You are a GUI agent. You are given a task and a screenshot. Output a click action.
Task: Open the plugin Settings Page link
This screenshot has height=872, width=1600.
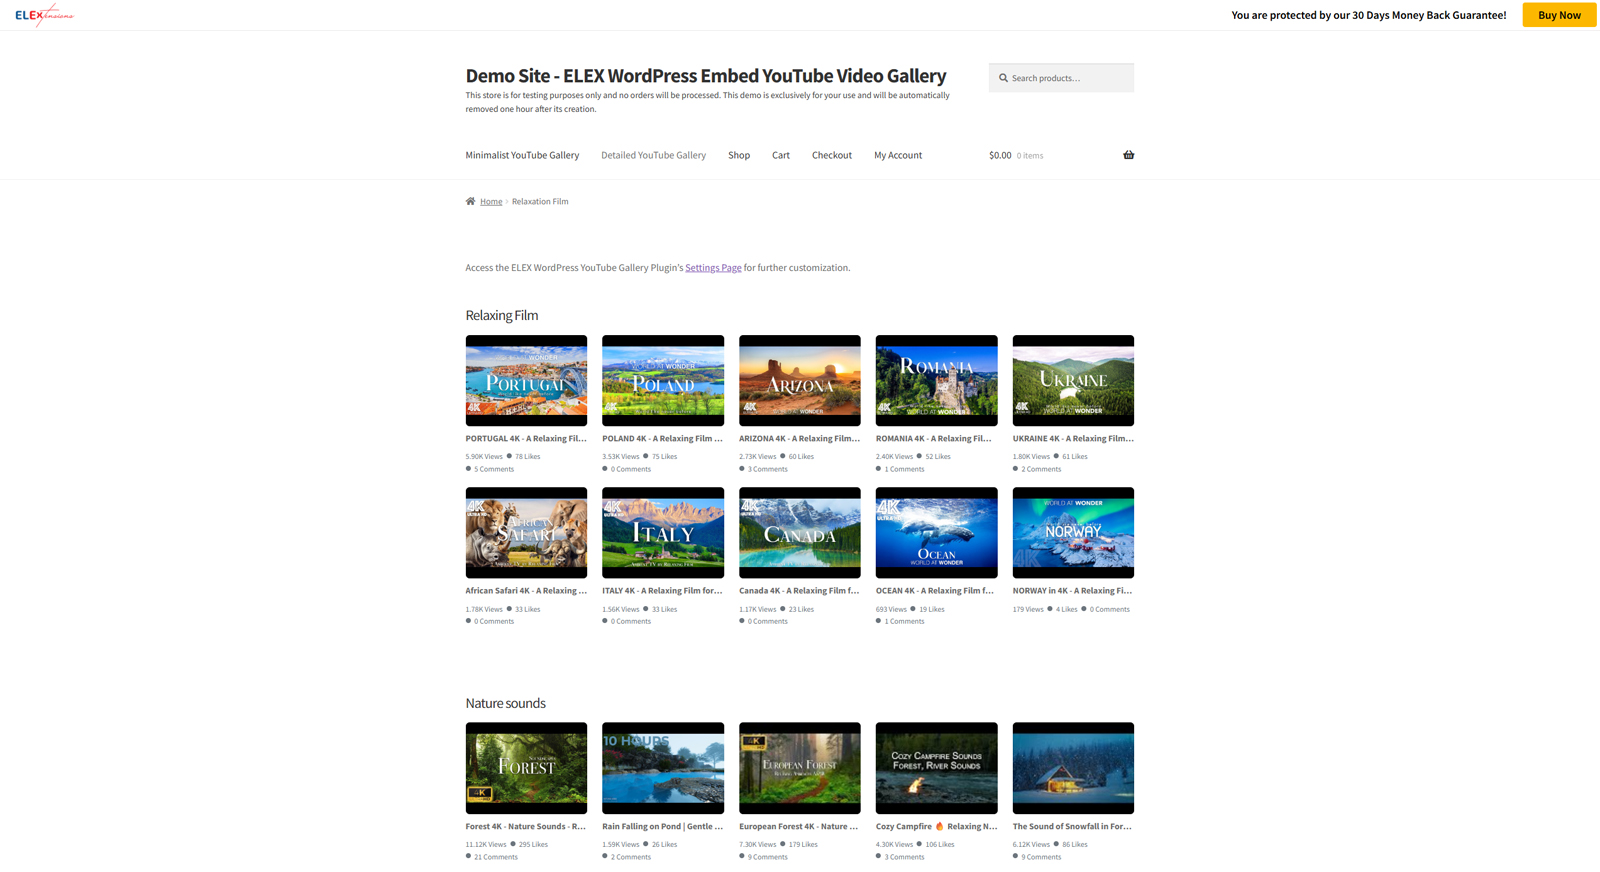click(713, 268)
